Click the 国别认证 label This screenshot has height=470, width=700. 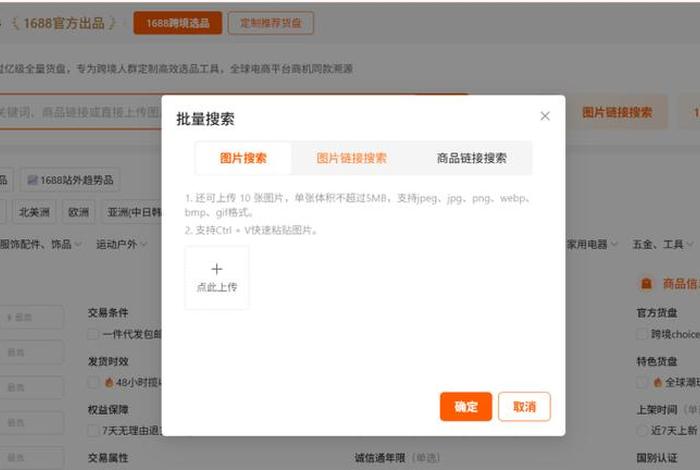[657, 458]
